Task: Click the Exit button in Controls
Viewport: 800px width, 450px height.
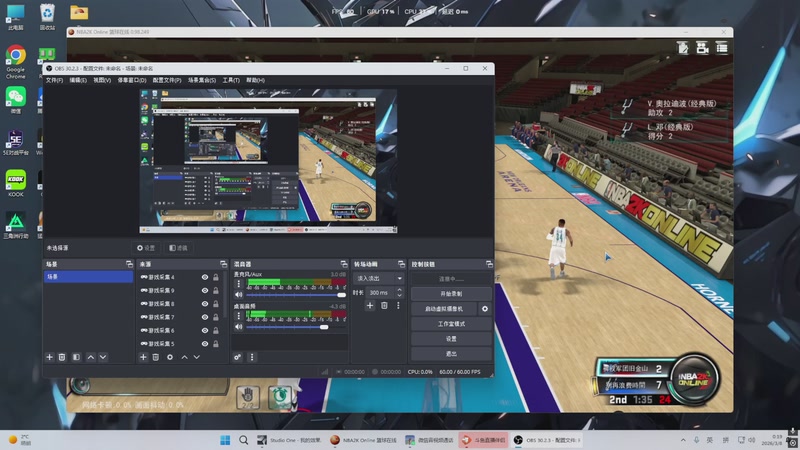Action: 451,354
